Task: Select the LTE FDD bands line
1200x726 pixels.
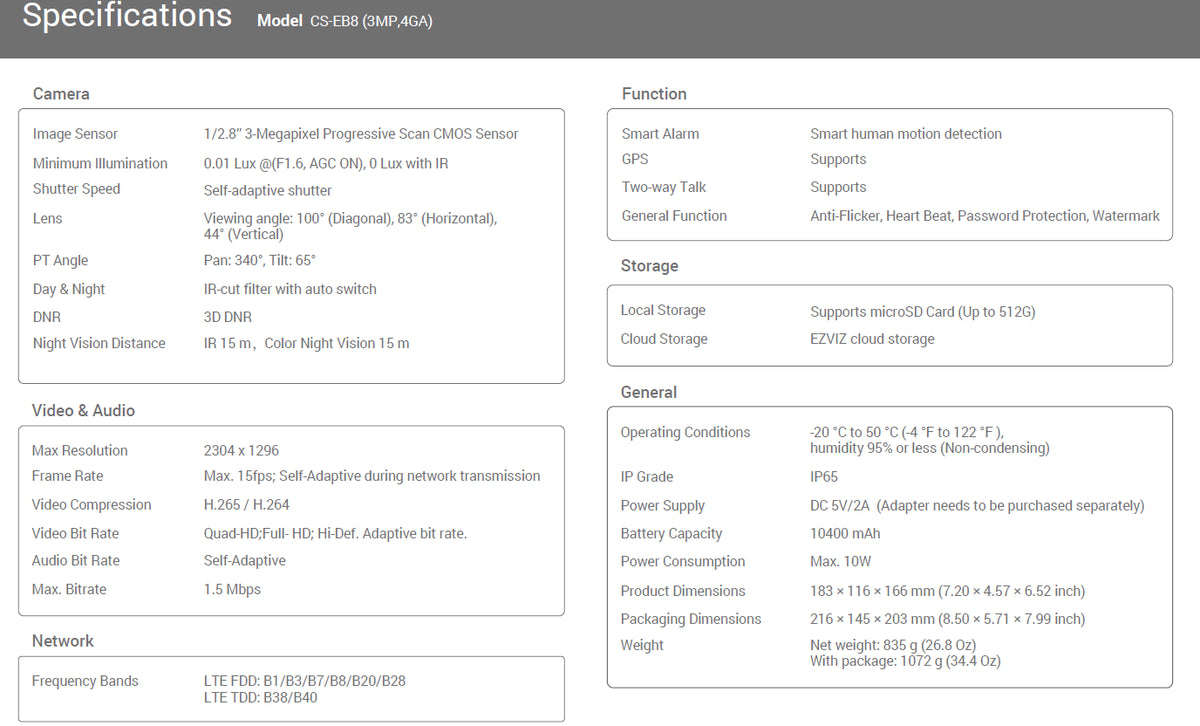Action: tap(305, 681)
